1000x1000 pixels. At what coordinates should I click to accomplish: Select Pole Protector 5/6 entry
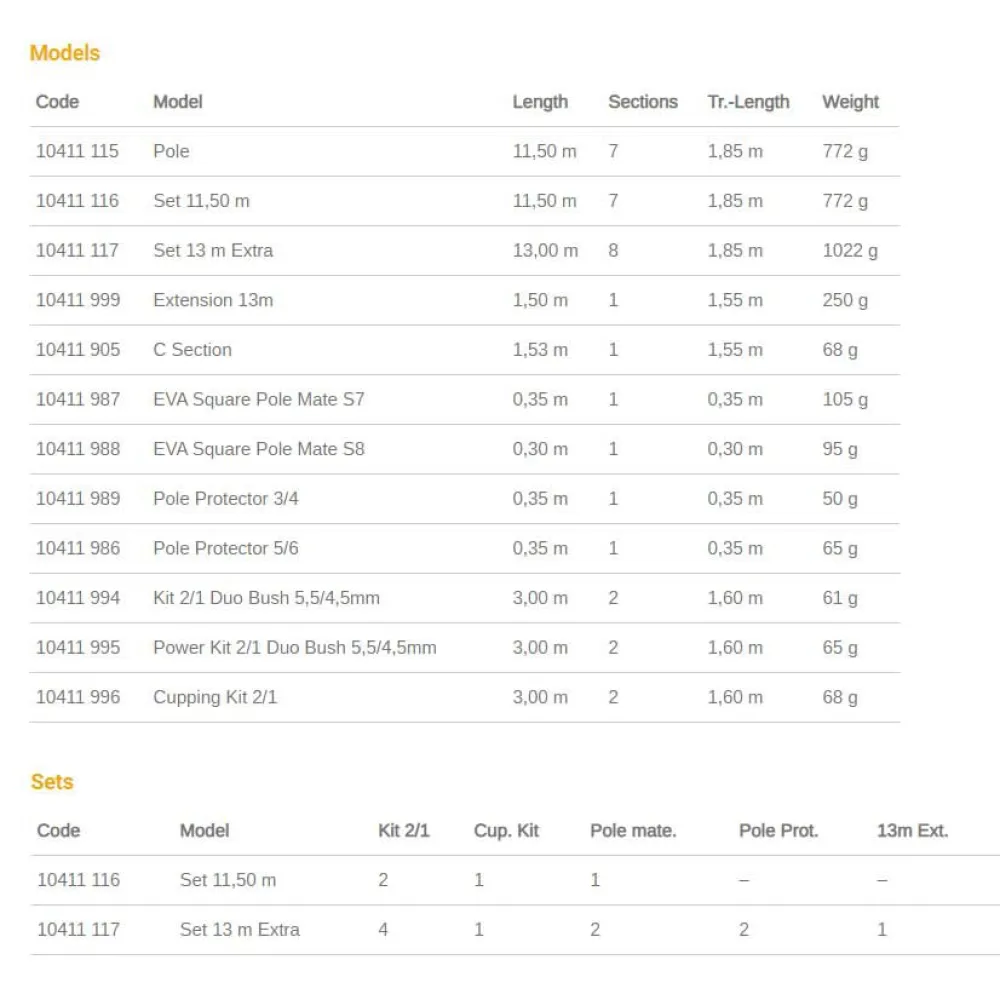[226, 548]
